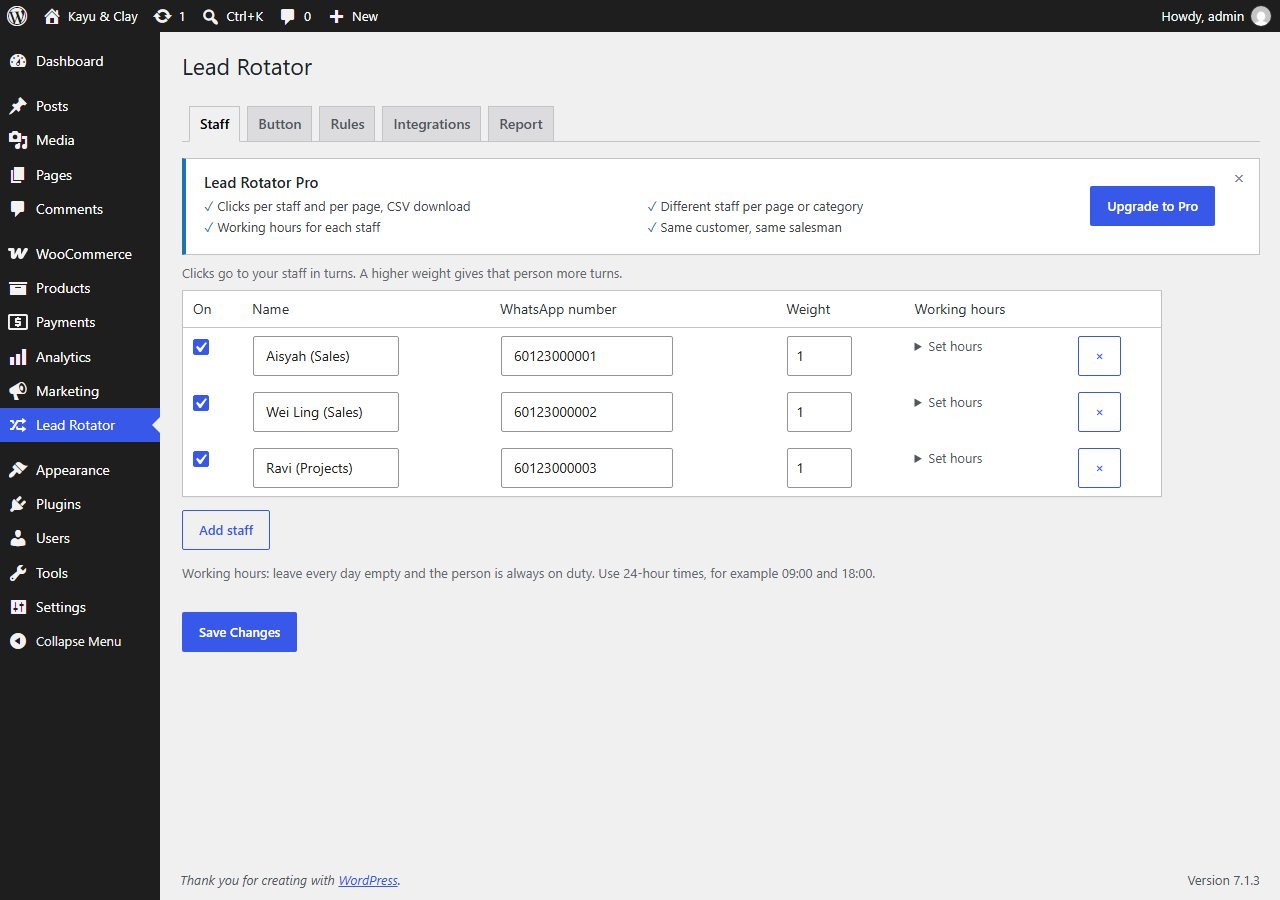This screenshot has width=1280, height=900.
Task: Expand Set hours for Aisyah (Sales)
Action: click(948, 347)
